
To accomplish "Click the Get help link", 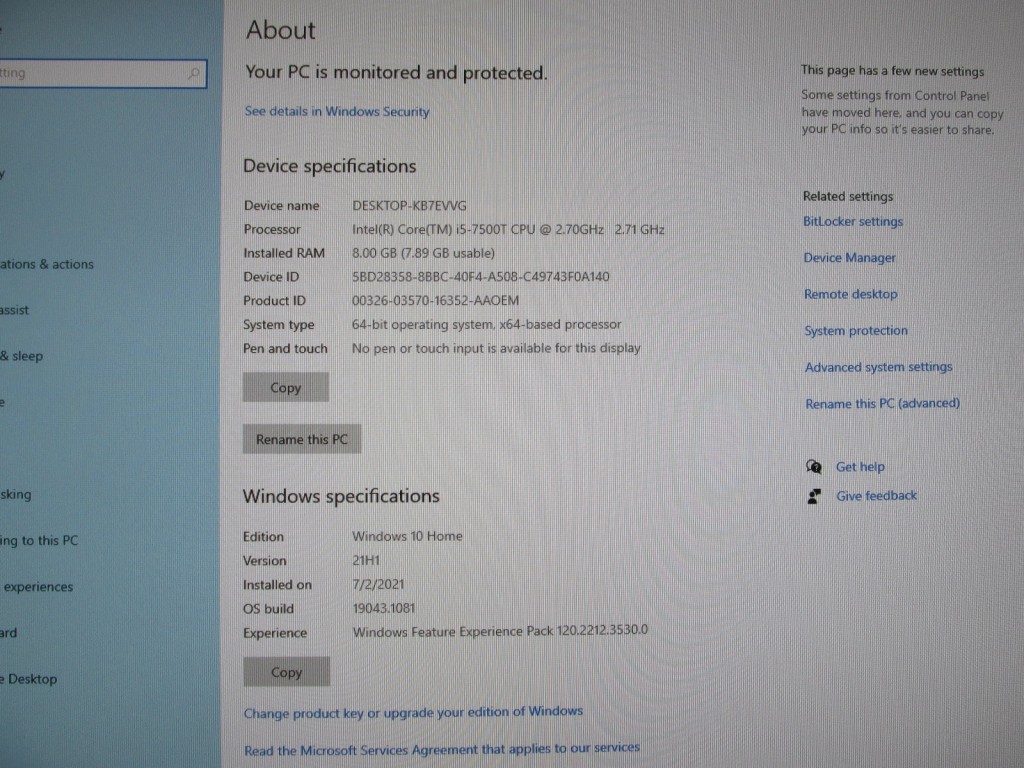I will click(861, 467).
